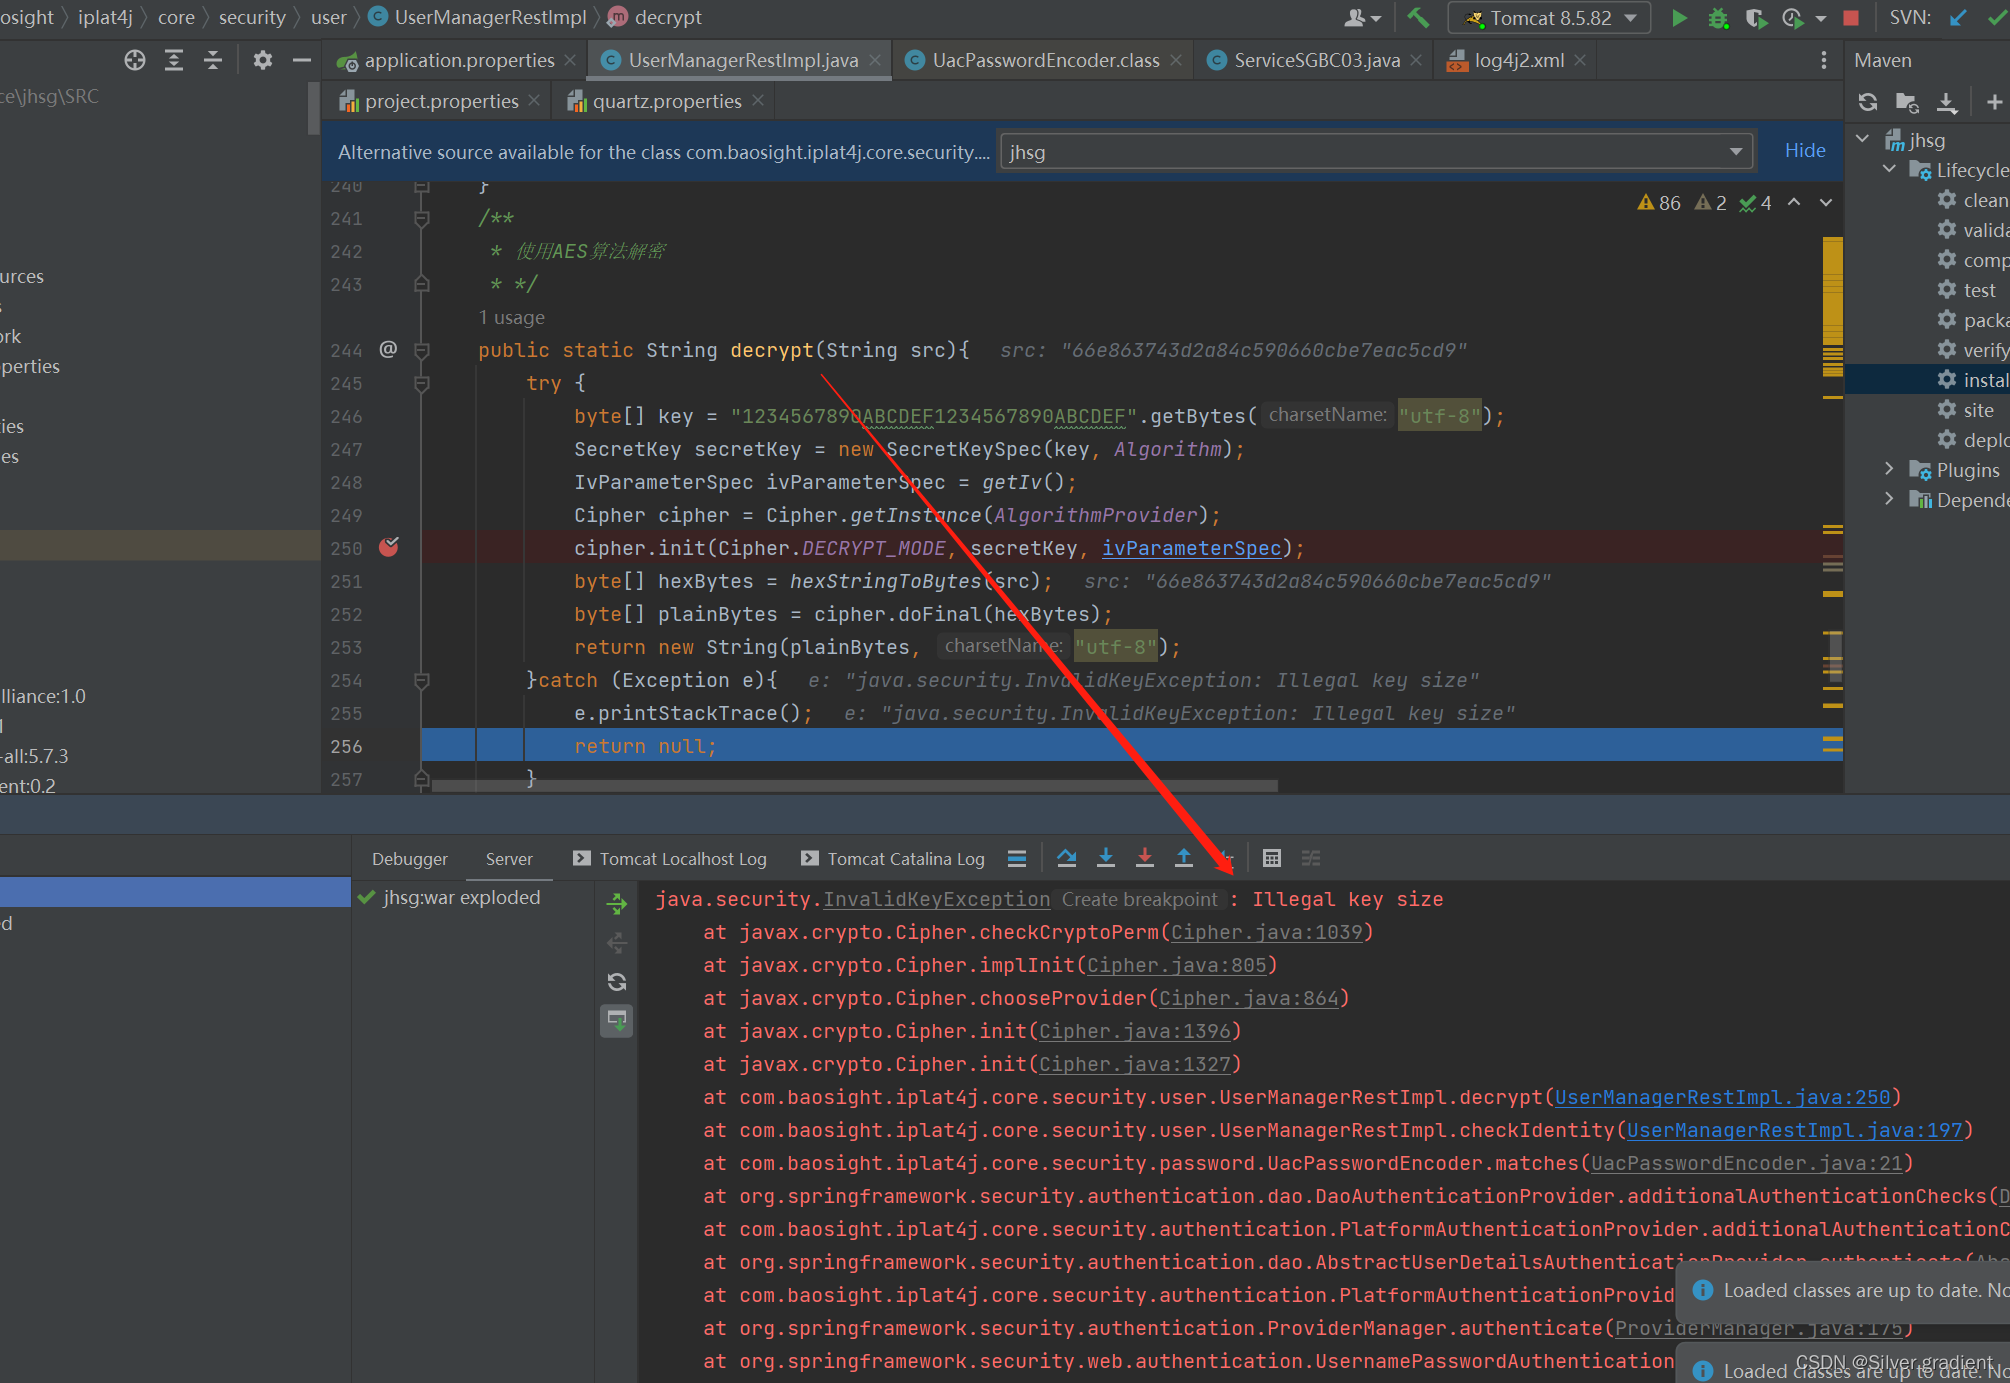Open Cipher.java:1039 stack trace link
Viewport: 2010px width, 1383px height.
point(1267,932)
